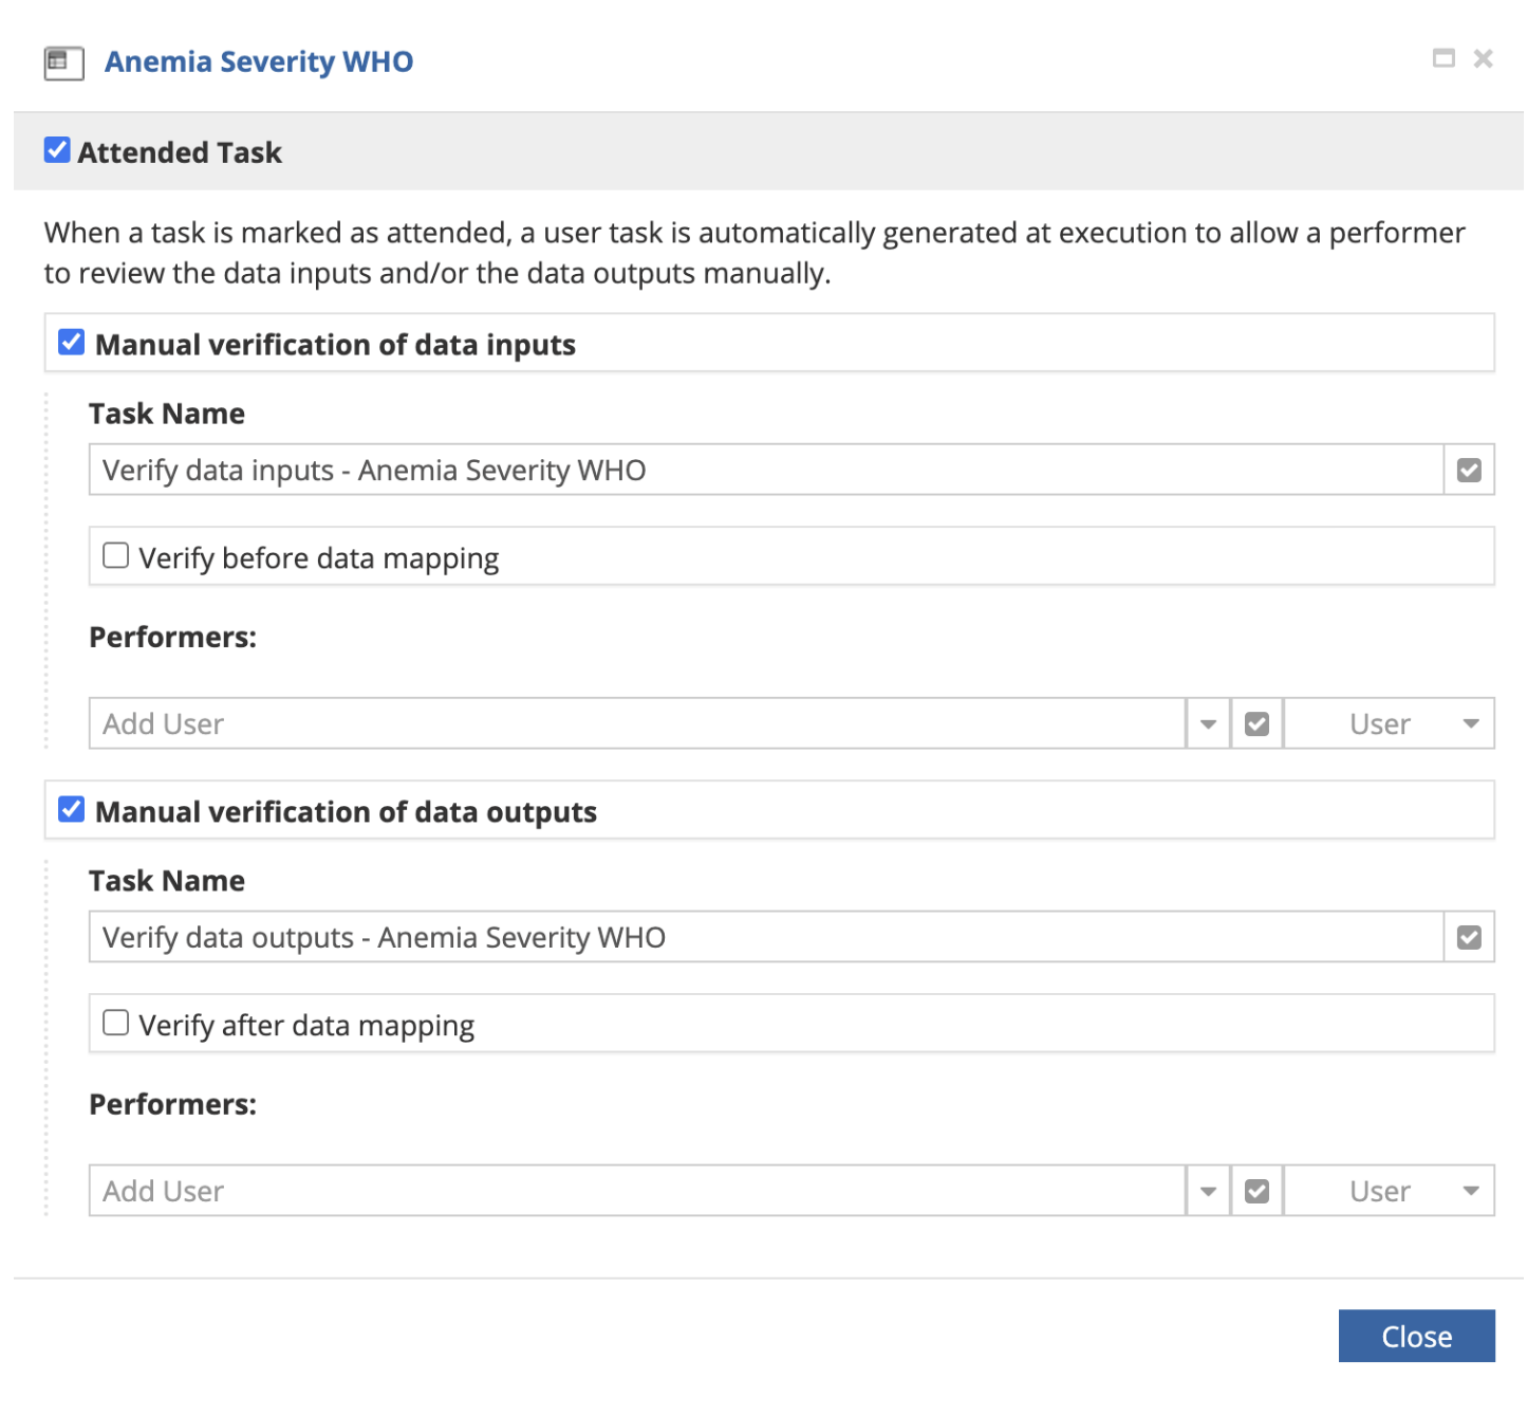Viewport: 1538px width, 1402px height.
Task: Enable Verify before data mapping
Action: [116, 556]
